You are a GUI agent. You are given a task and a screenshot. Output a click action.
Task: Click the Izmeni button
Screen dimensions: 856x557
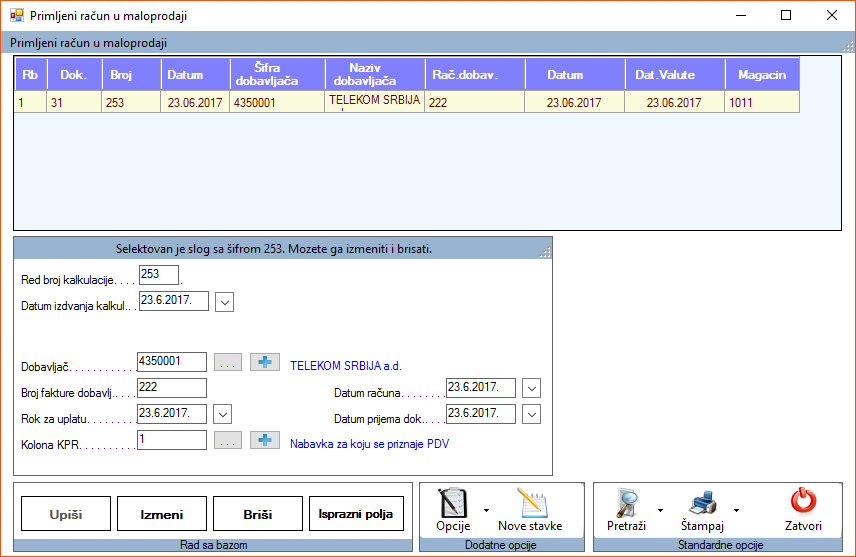point(162,514)
